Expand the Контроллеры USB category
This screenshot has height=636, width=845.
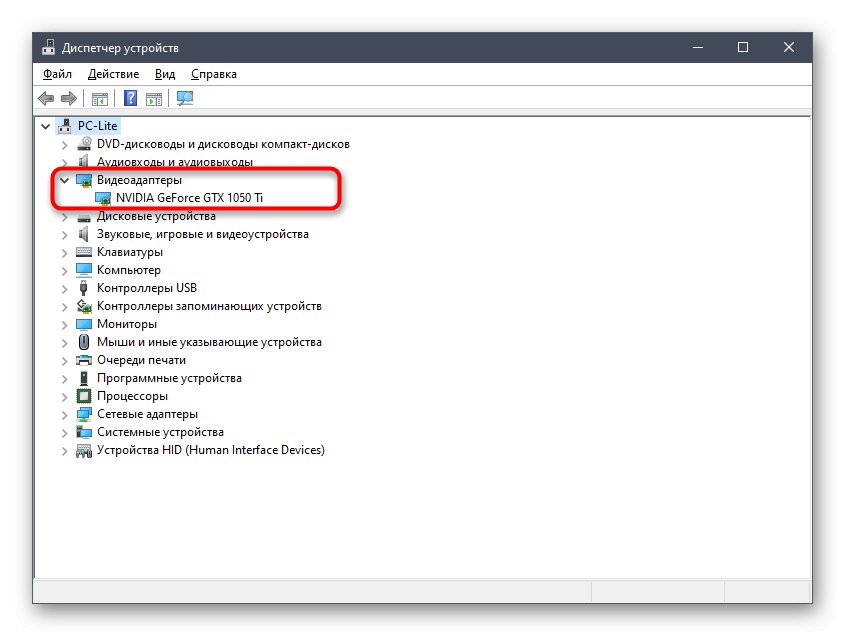[x=64, y=288]
